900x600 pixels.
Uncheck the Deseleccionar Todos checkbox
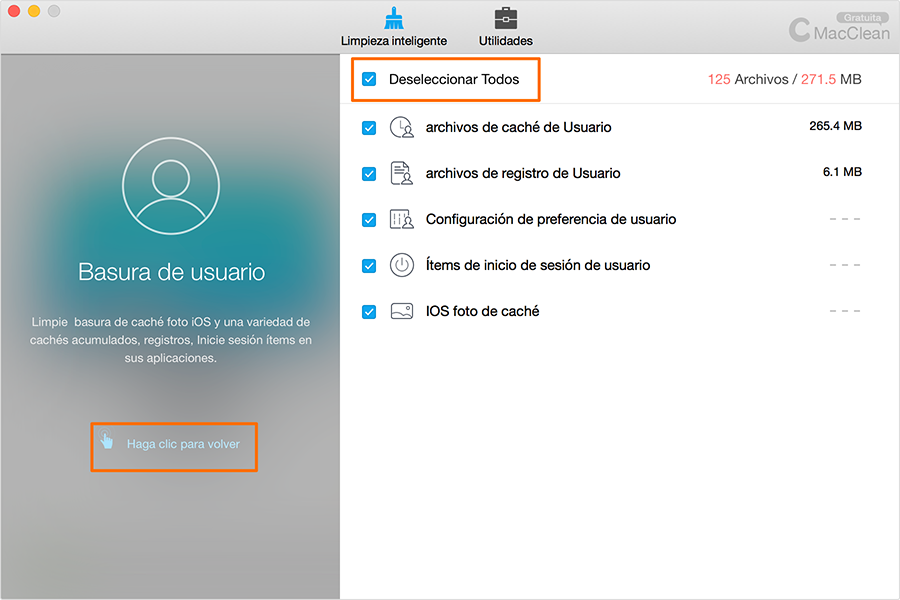[370, 79]
